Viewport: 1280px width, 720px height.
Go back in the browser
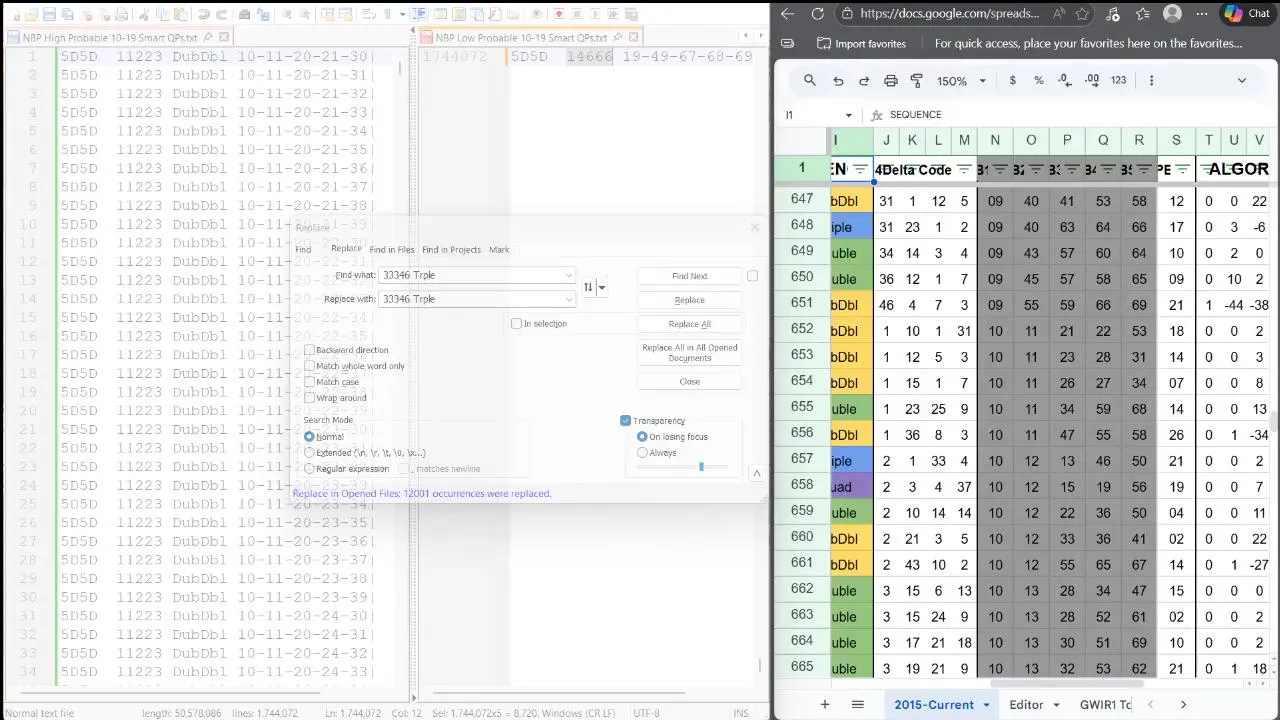pyautogui.click(x=787, y=14)
